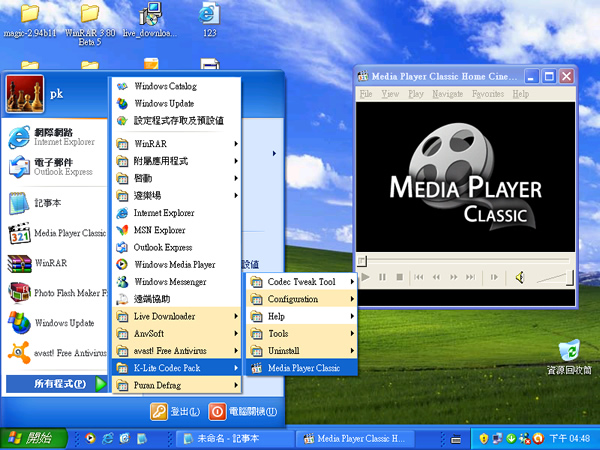Expand the Codec Tweak Tool submenu
Screen dimensions: 600x450
tap(302, 282)
